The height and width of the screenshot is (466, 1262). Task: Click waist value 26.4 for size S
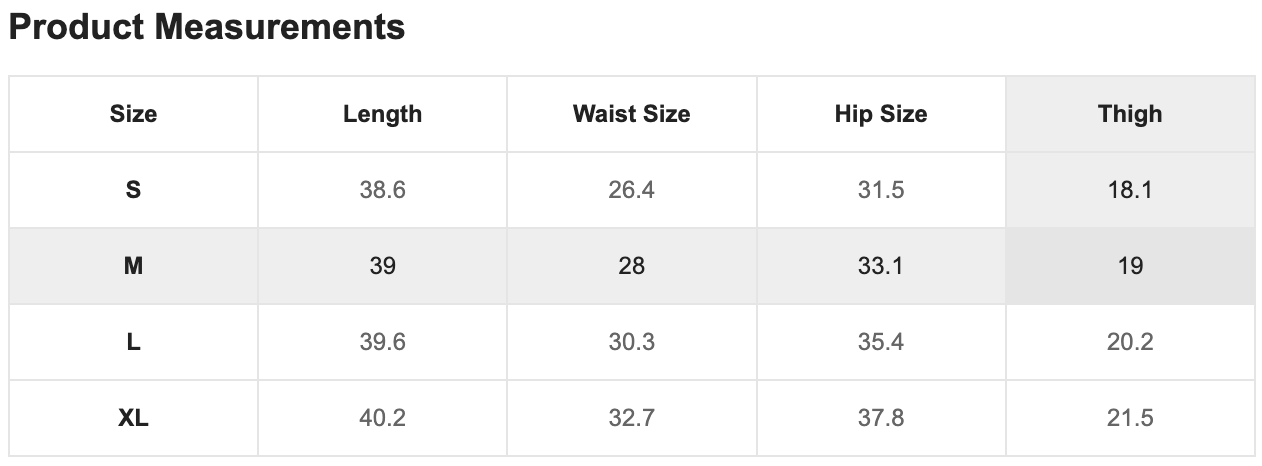[631, 189]
